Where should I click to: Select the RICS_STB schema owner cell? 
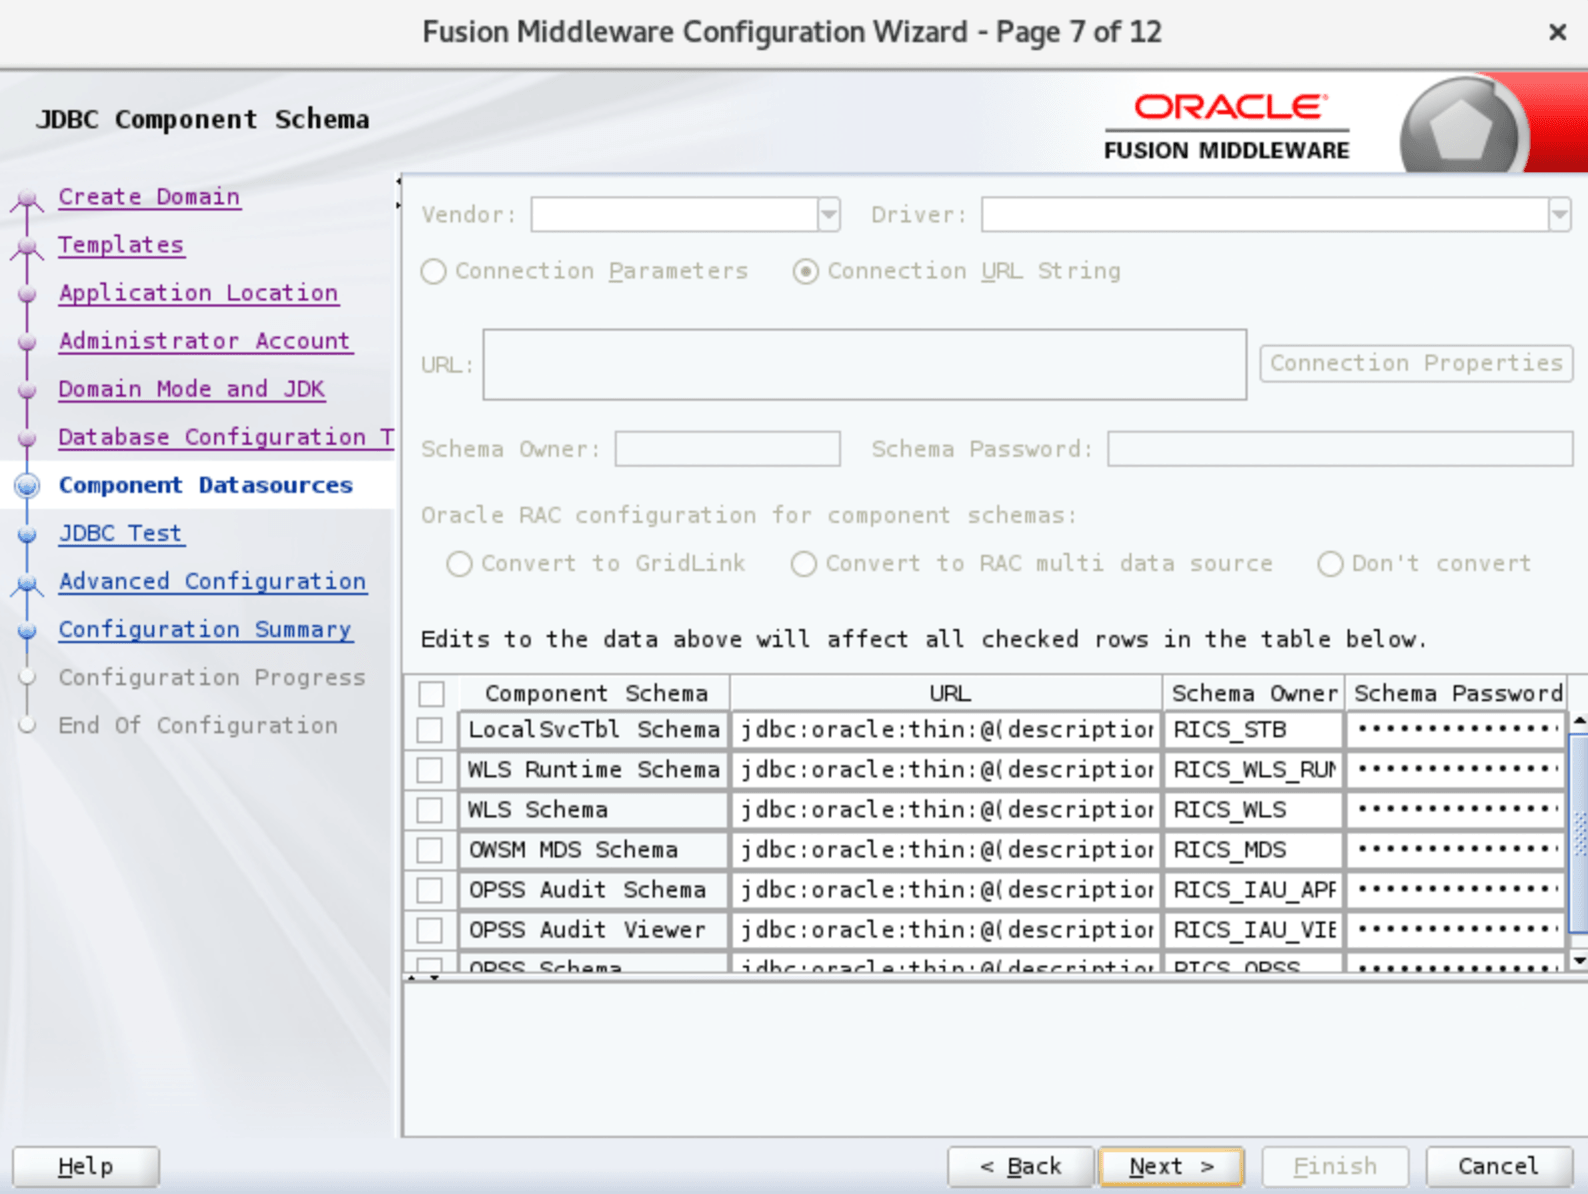point(1254,730)
